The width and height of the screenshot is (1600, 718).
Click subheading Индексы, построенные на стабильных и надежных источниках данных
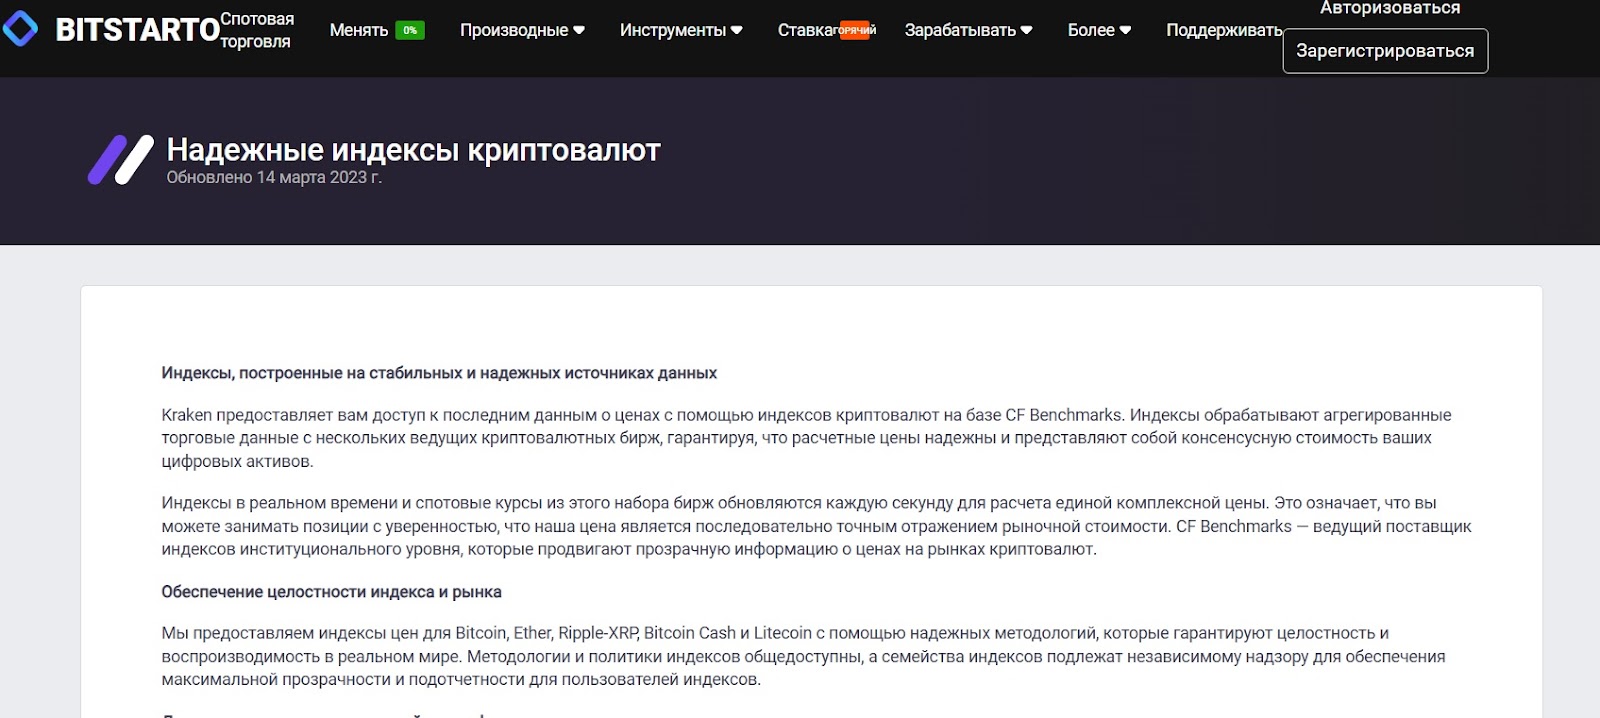pyautogui.click(x=439, y=373)
